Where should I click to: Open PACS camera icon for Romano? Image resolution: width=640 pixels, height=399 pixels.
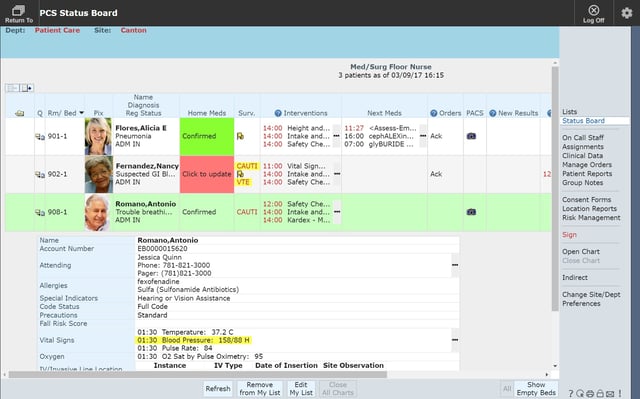471,212
